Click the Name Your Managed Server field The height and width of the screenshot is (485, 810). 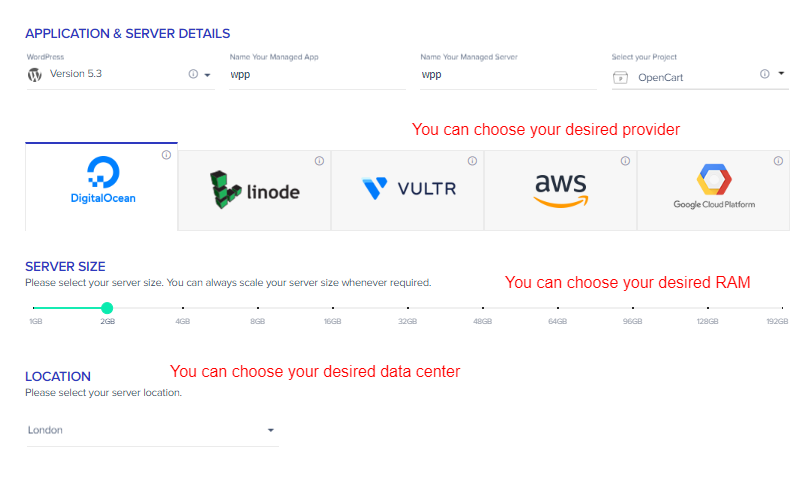click(x=508, y=75)
